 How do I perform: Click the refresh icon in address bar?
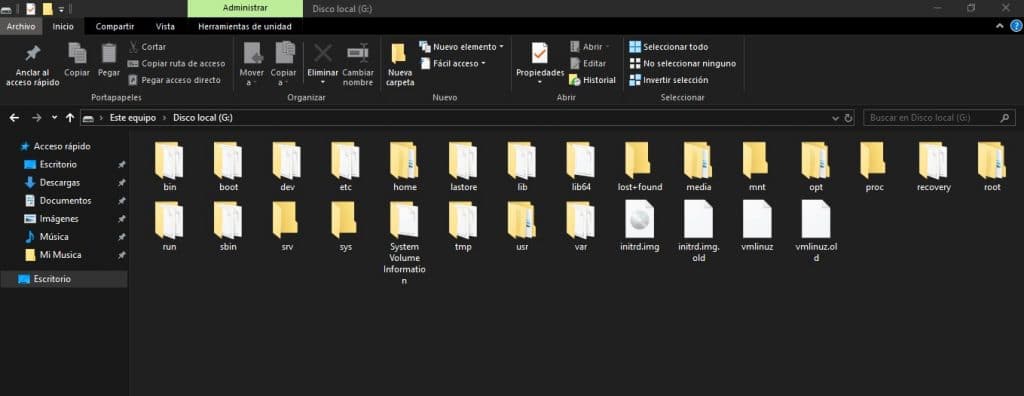[x=848, y=118]
